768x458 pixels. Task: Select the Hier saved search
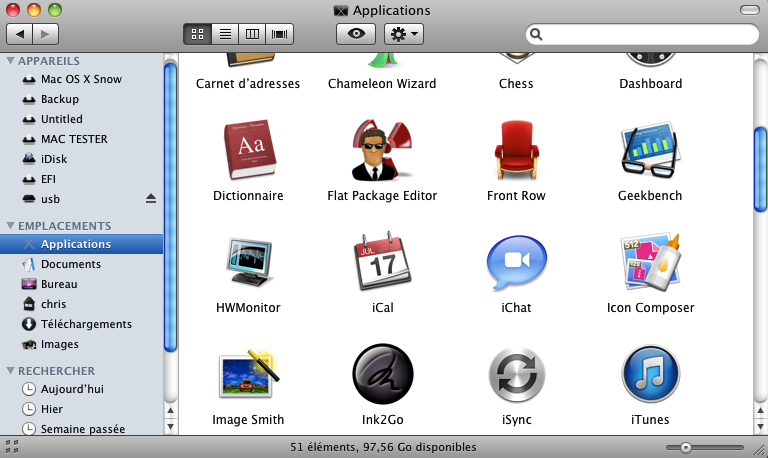tap(81, 409)
